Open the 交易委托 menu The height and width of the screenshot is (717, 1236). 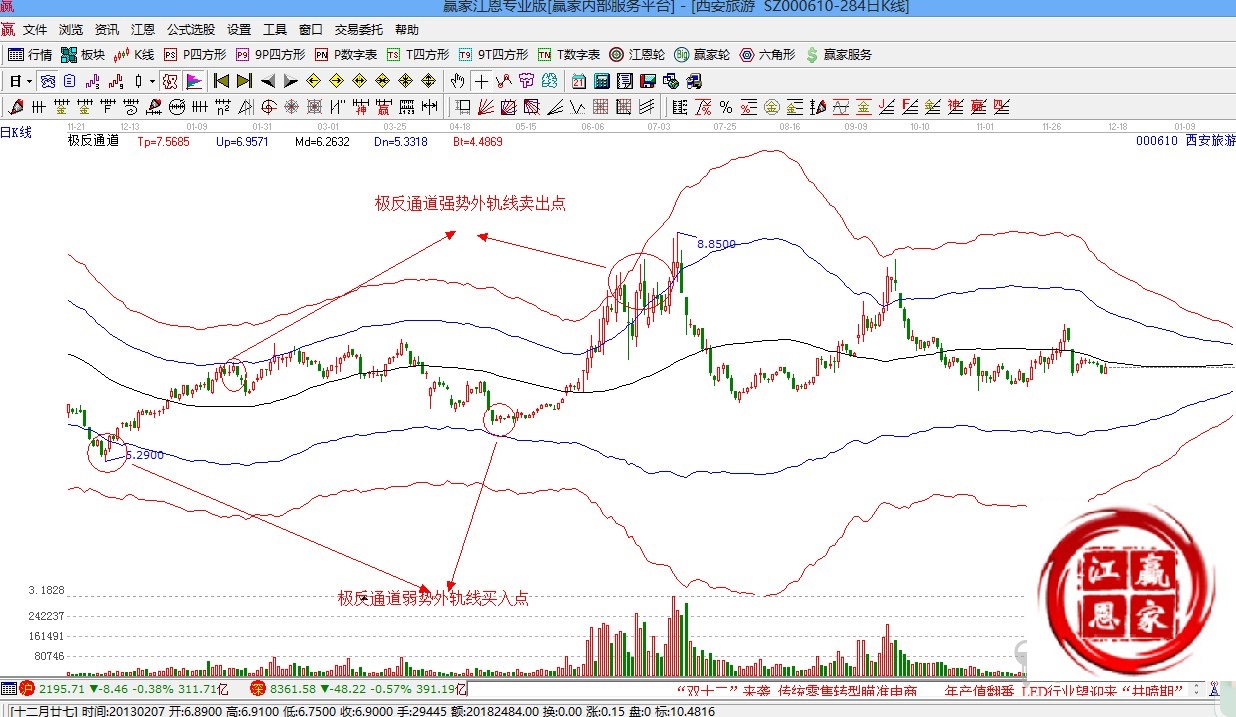(x=358, y=30)
